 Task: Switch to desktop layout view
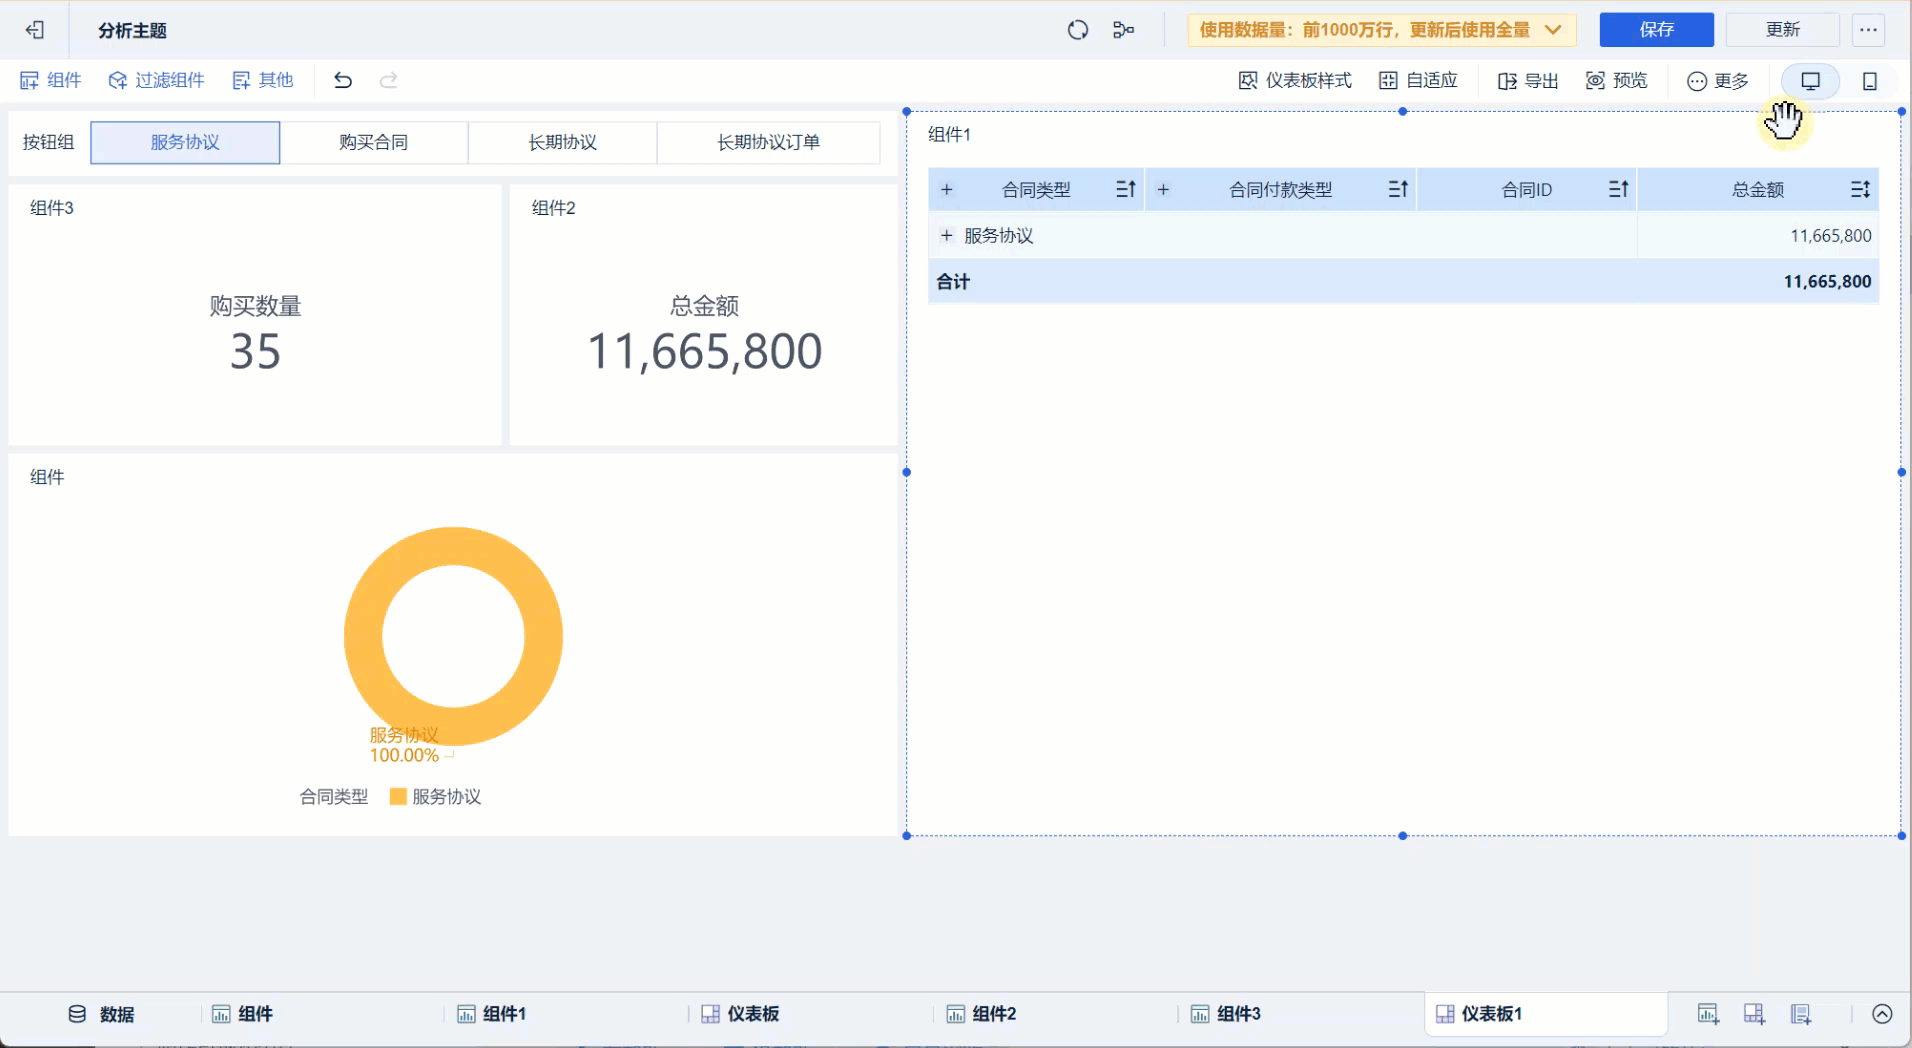tap(1810, 81)
